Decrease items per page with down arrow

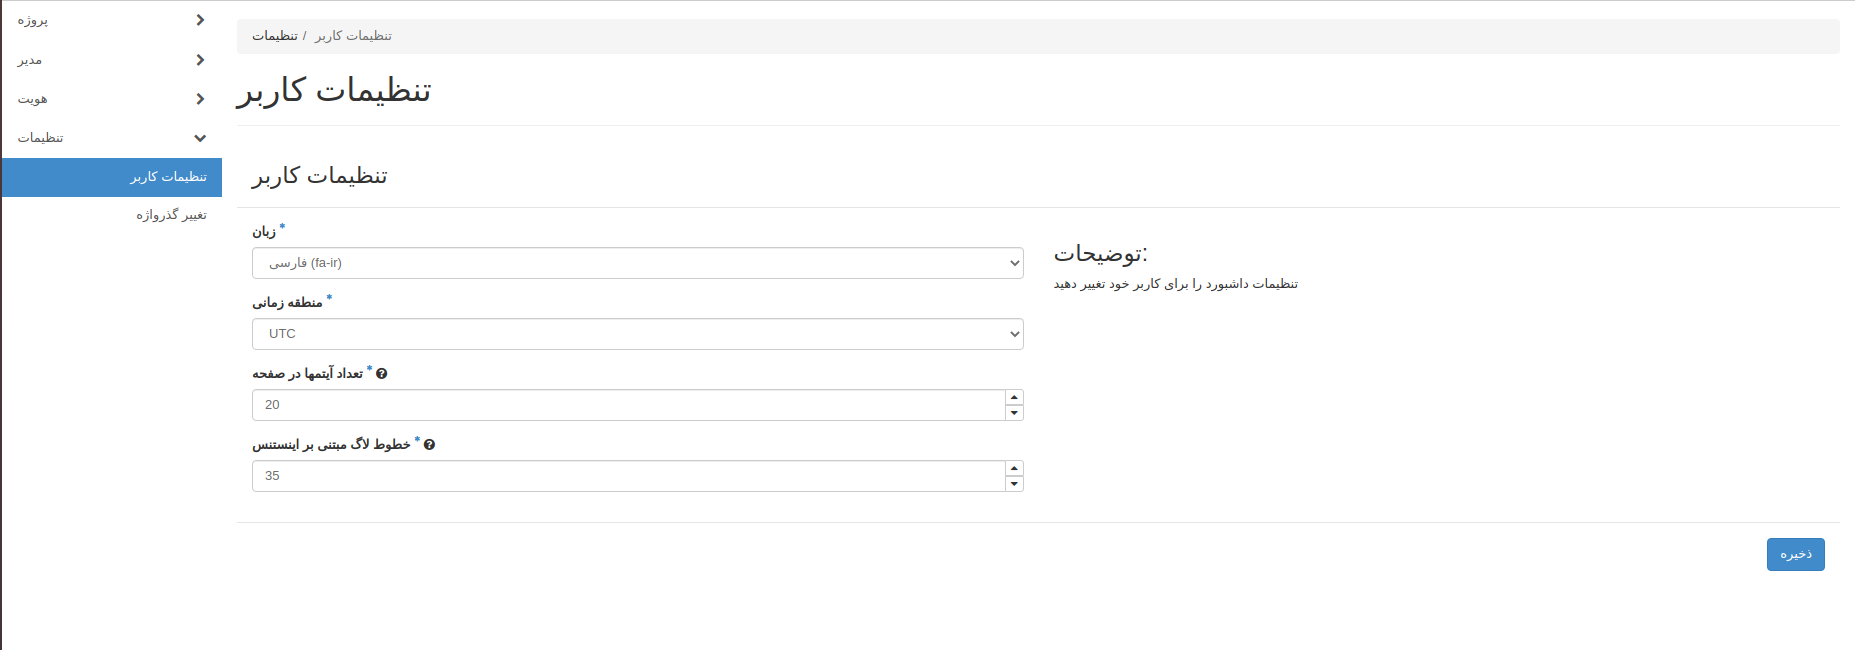click(1014, 412)
